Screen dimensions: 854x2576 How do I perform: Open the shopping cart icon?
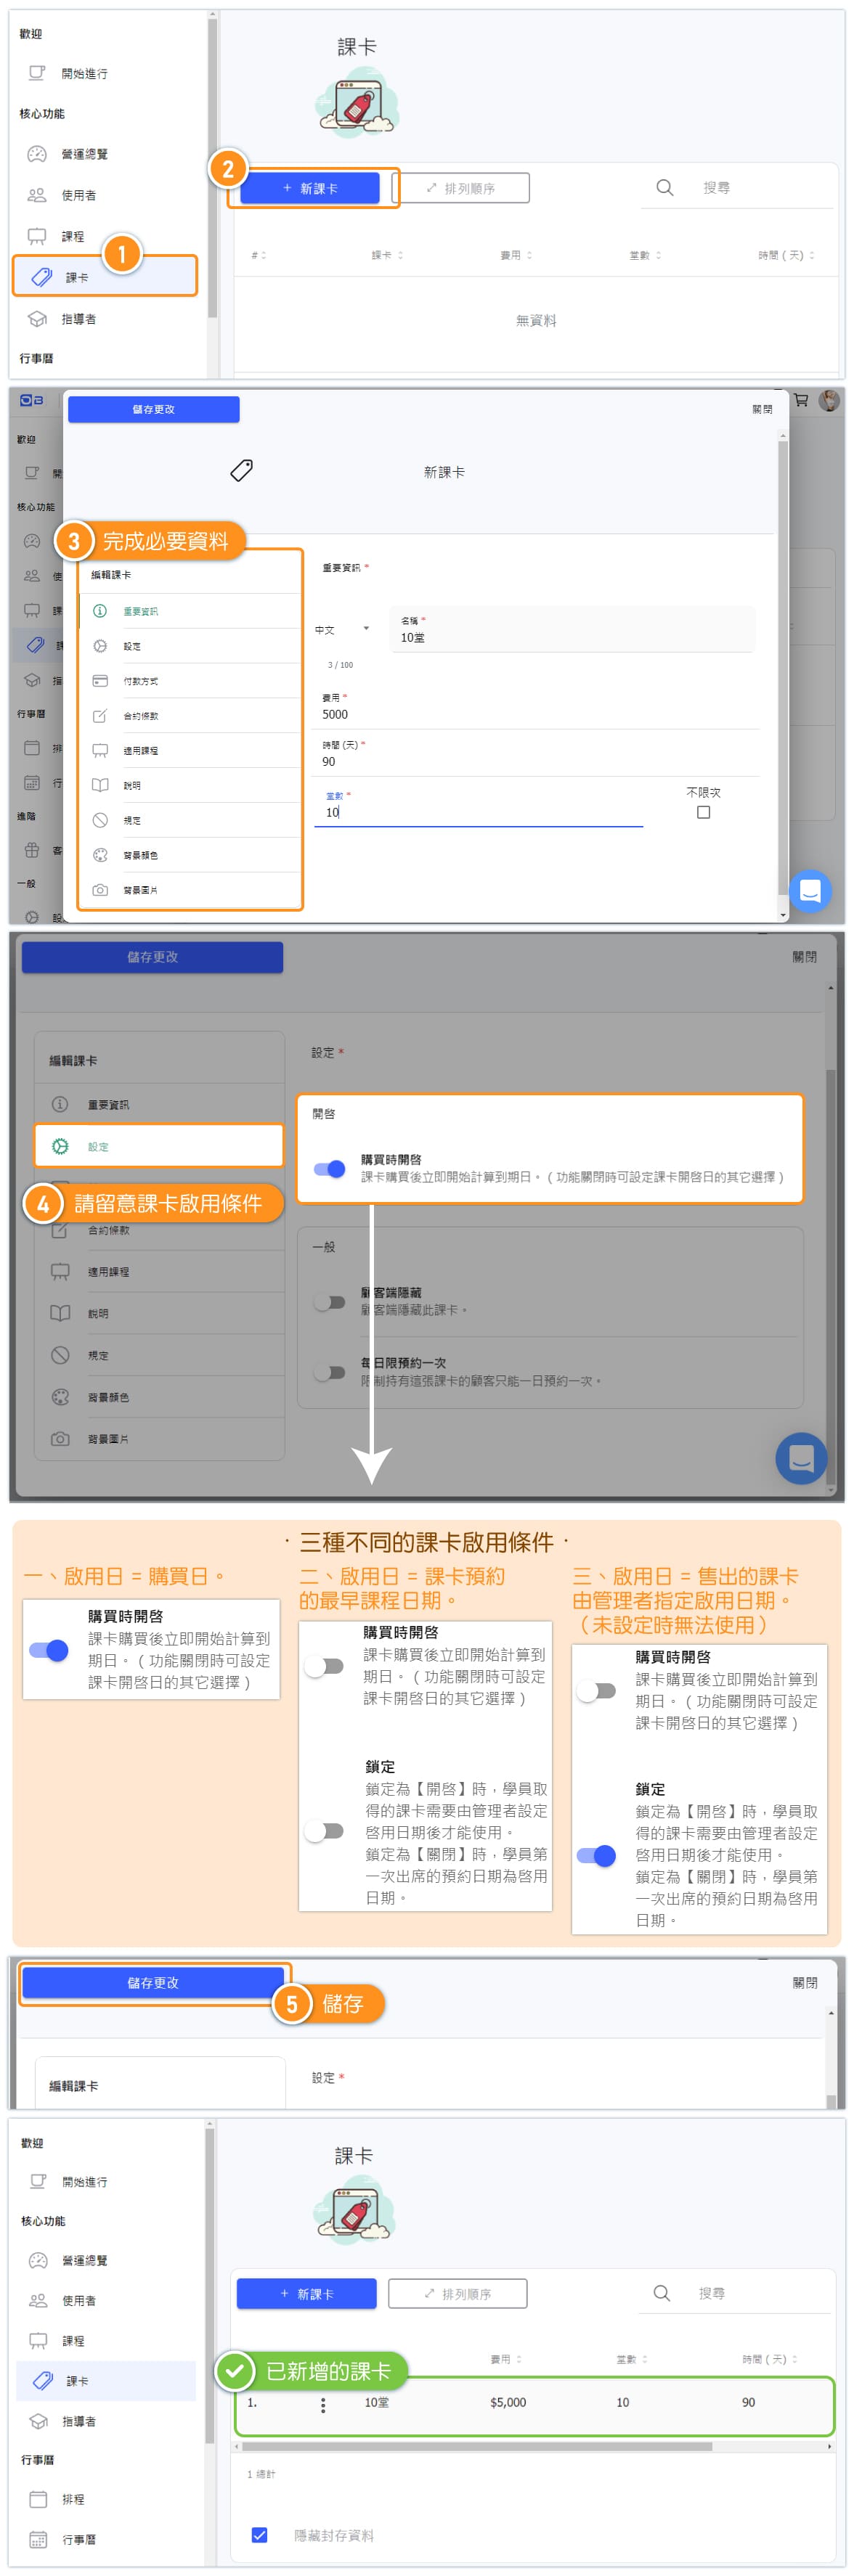[x=801, y=401]
